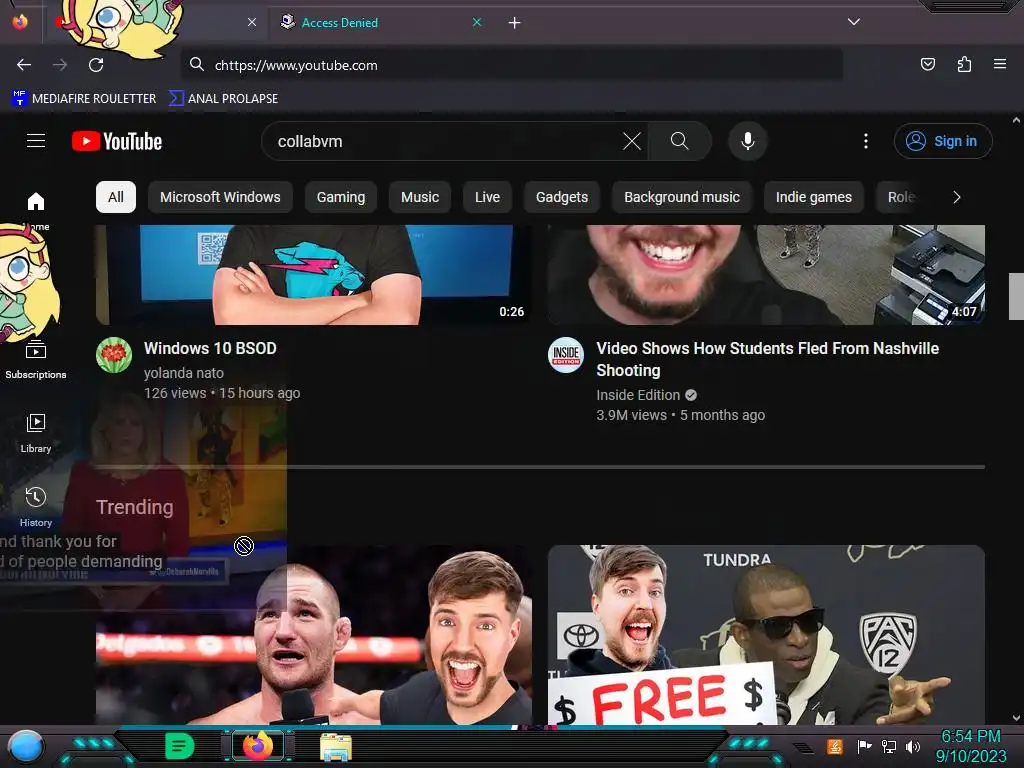Open Library in the sidebar
Viewport: 1024px width, 768px height.
36,433
